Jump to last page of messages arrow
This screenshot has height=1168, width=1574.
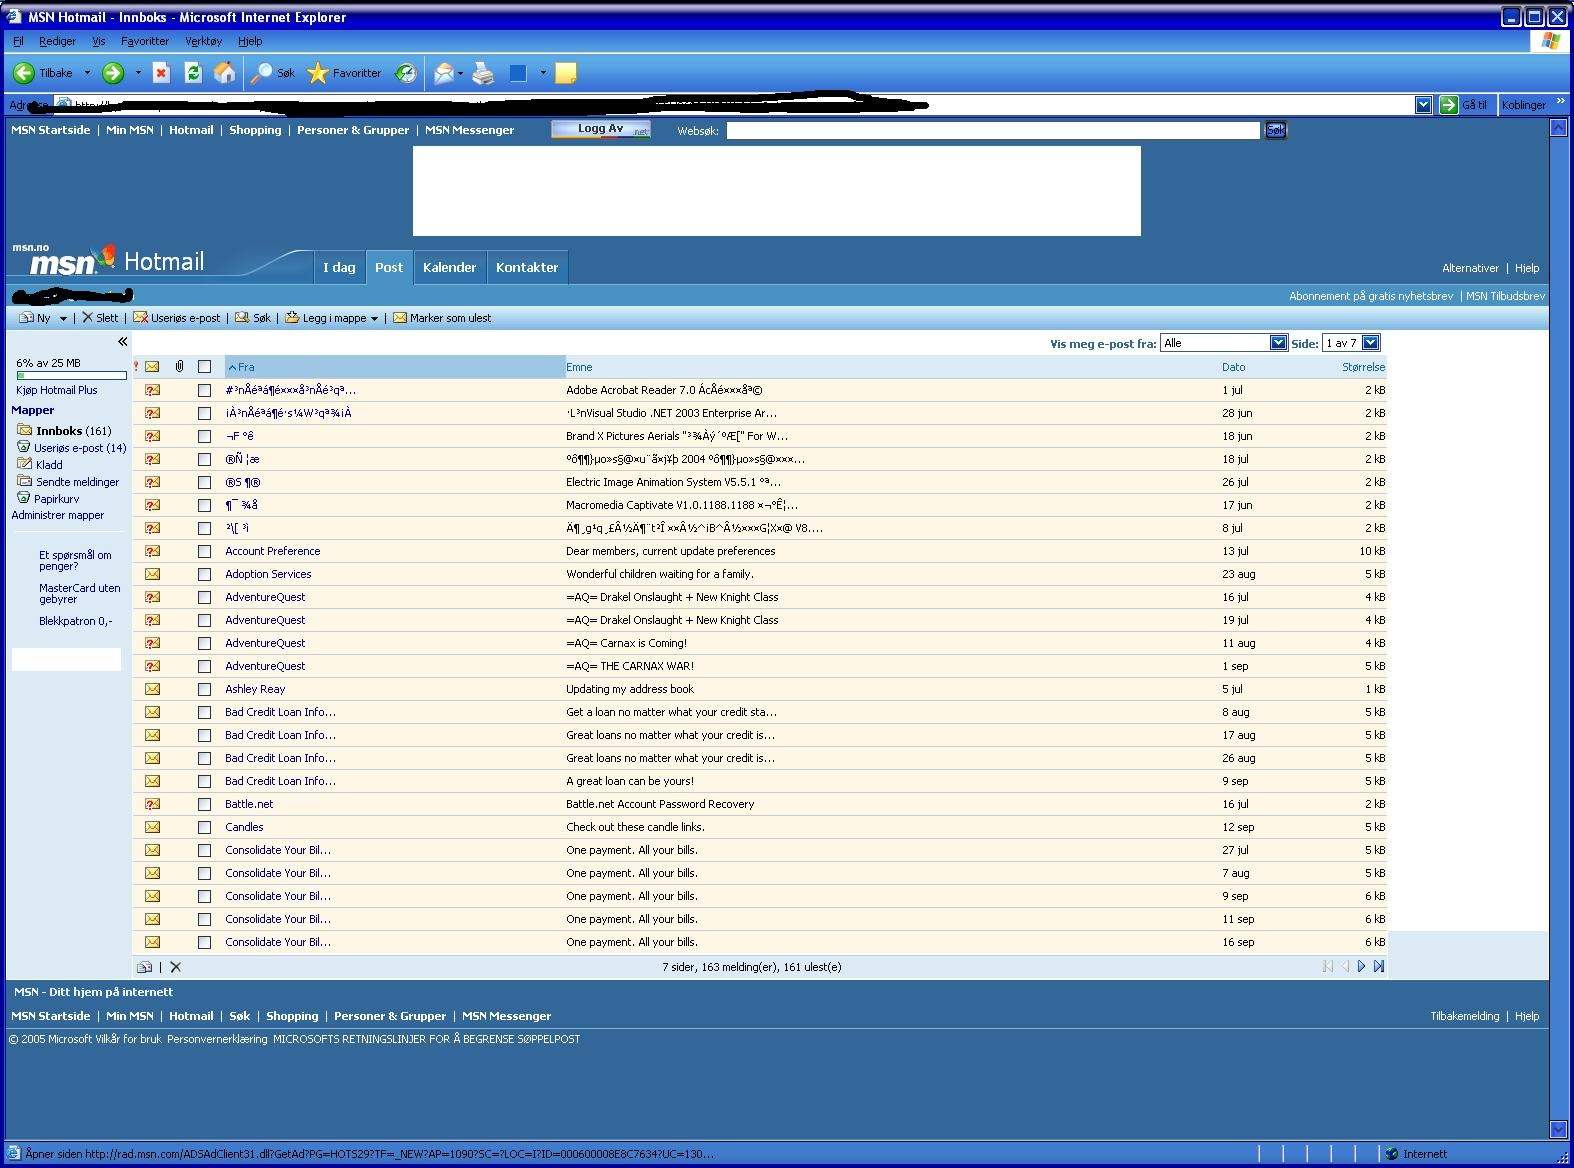tap(1379, 967)
